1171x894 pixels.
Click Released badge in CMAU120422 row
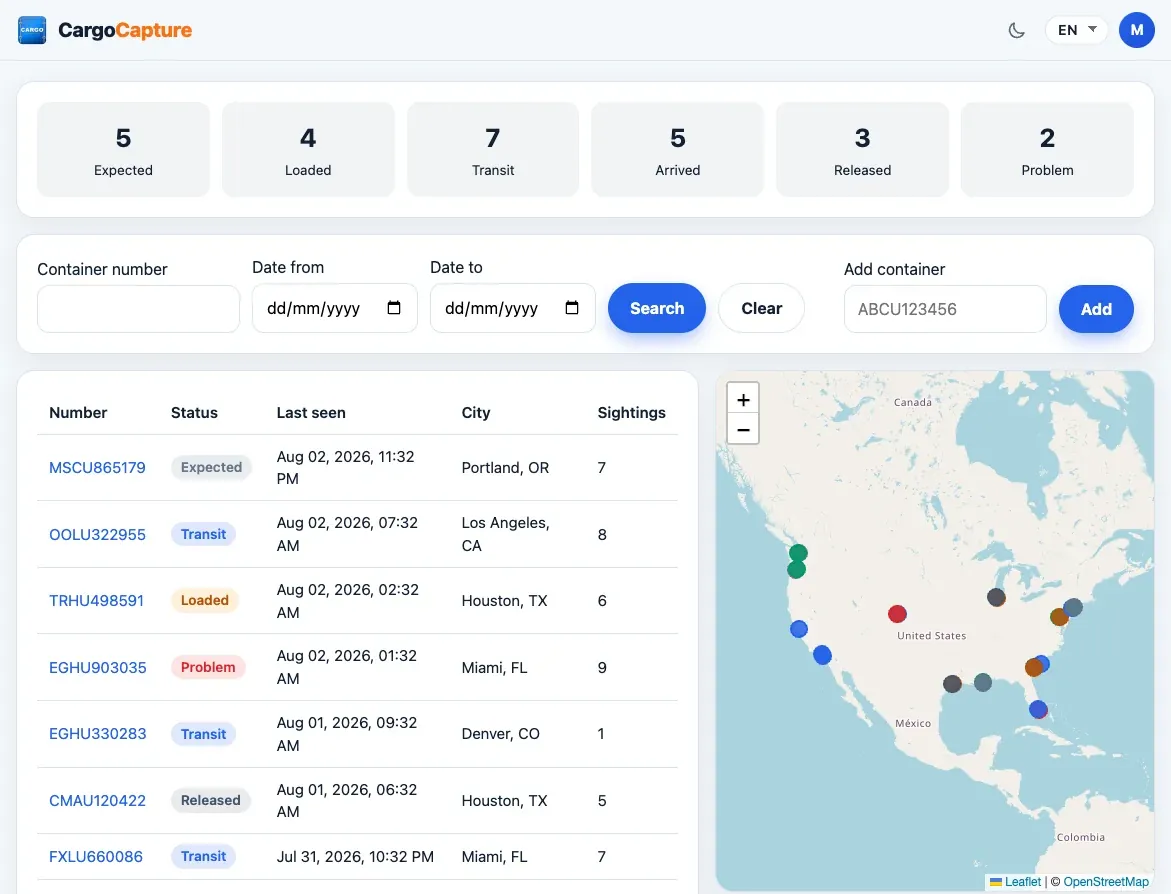click(x=211, y=800)
